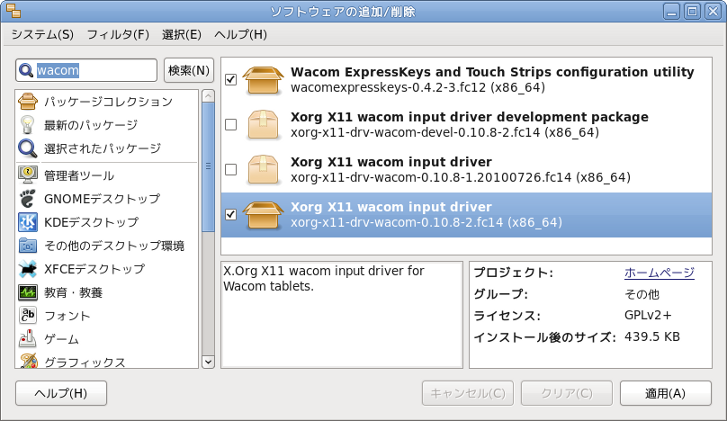The height and width of the screenshot is (421, 727).
Task: Click the admin tools monitor icon
Action: 27,175
